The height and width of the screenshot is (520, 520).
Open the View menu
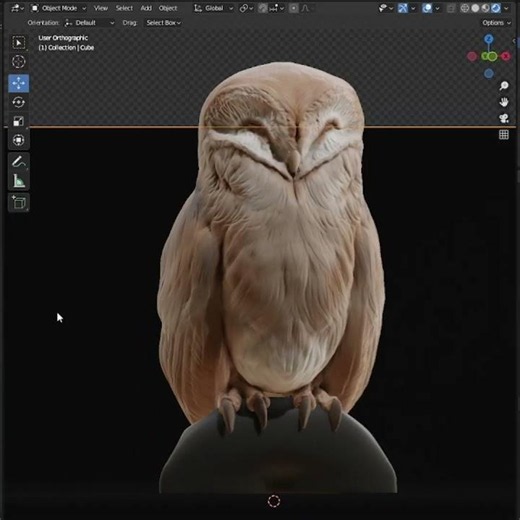click(x=100, y=8)
